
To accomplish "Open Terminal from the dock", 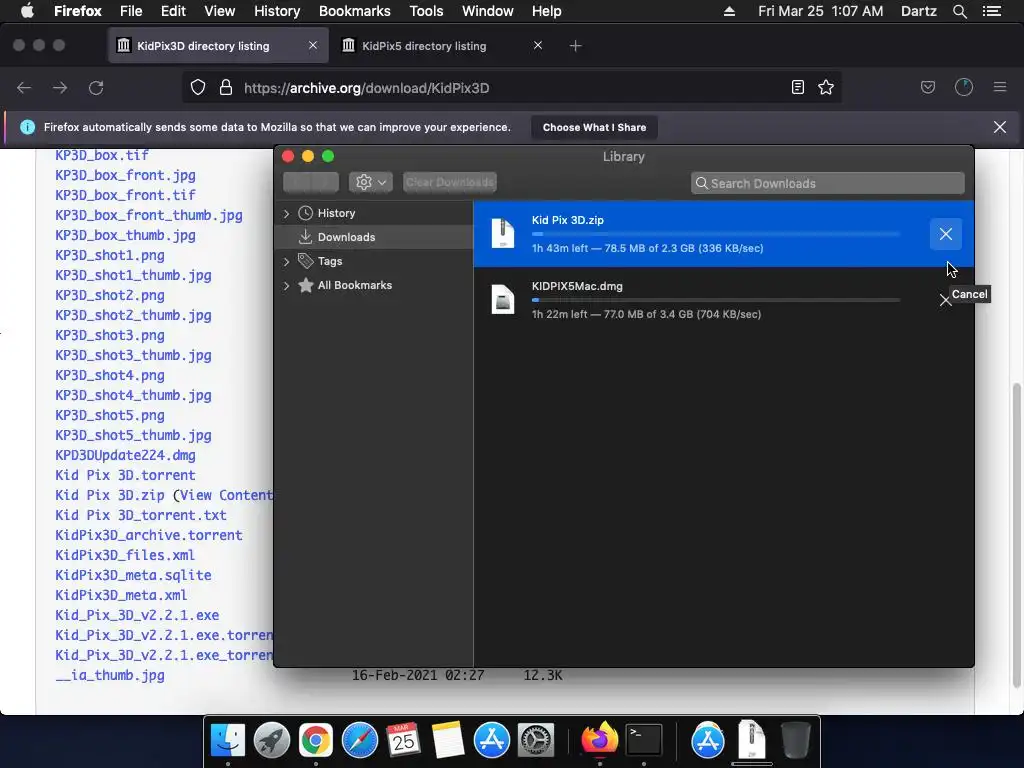I will [644, 741].
